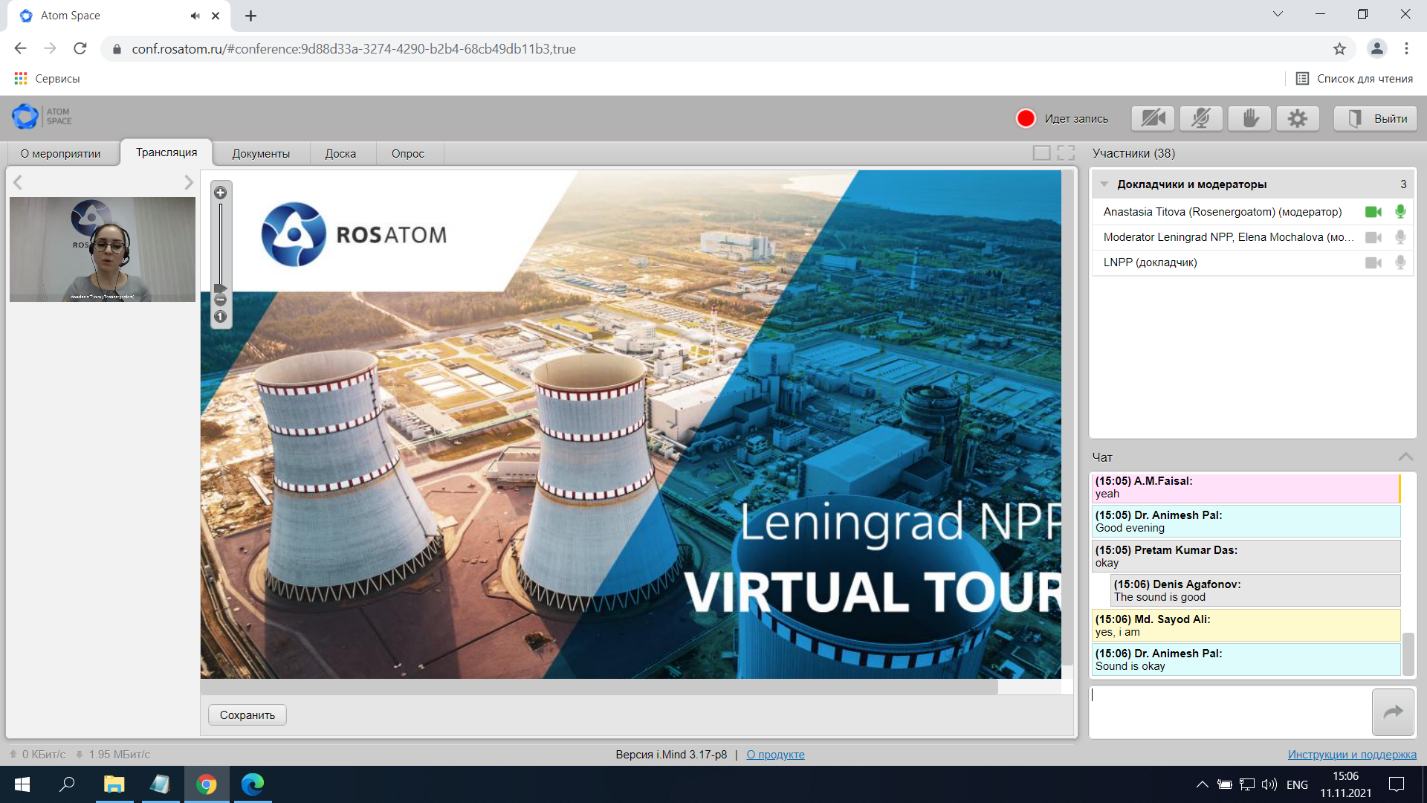This screenshot has width=1427, height=803.
Task: Click the Выйти exit button
Action: click(1375, 118)
